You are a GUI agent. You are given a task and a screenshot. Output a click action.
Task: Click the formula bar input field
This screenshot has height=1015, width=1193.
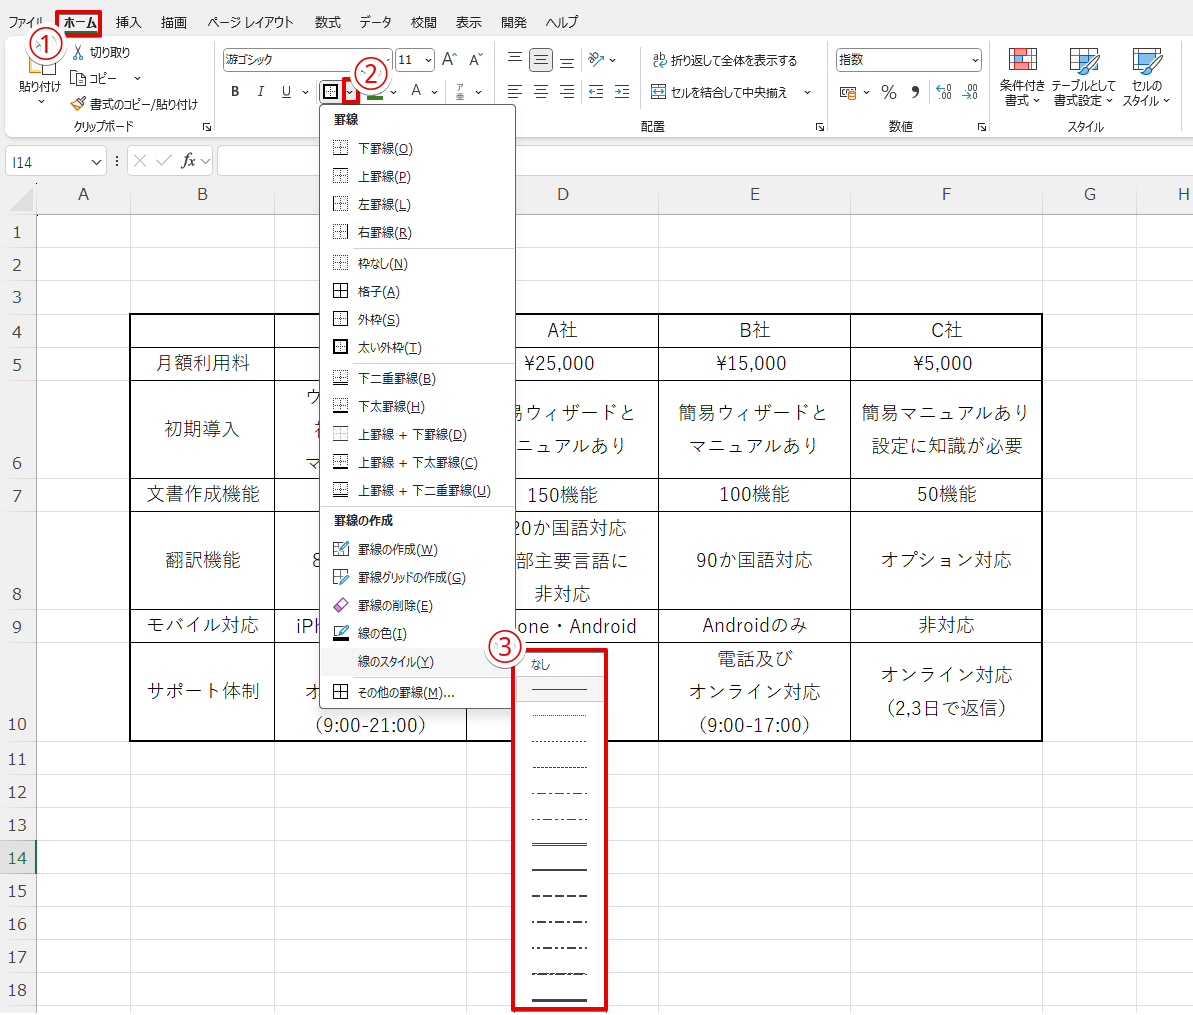pyautogui.click(x=705, y=161)
